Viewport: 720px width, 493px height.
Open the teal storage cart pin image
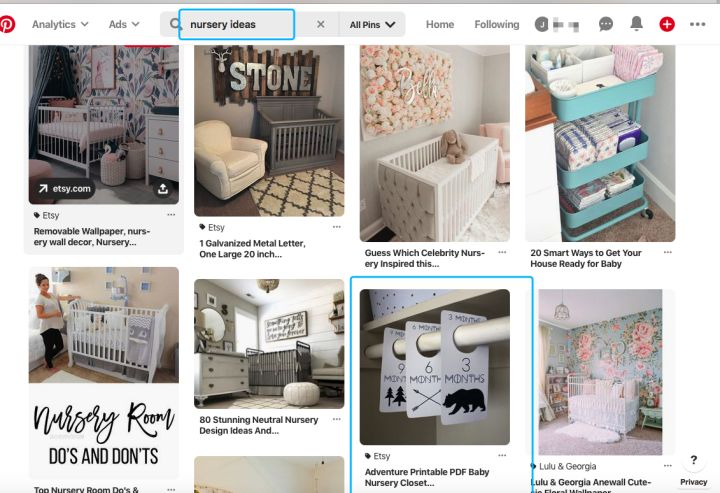(x=600, y=143)
